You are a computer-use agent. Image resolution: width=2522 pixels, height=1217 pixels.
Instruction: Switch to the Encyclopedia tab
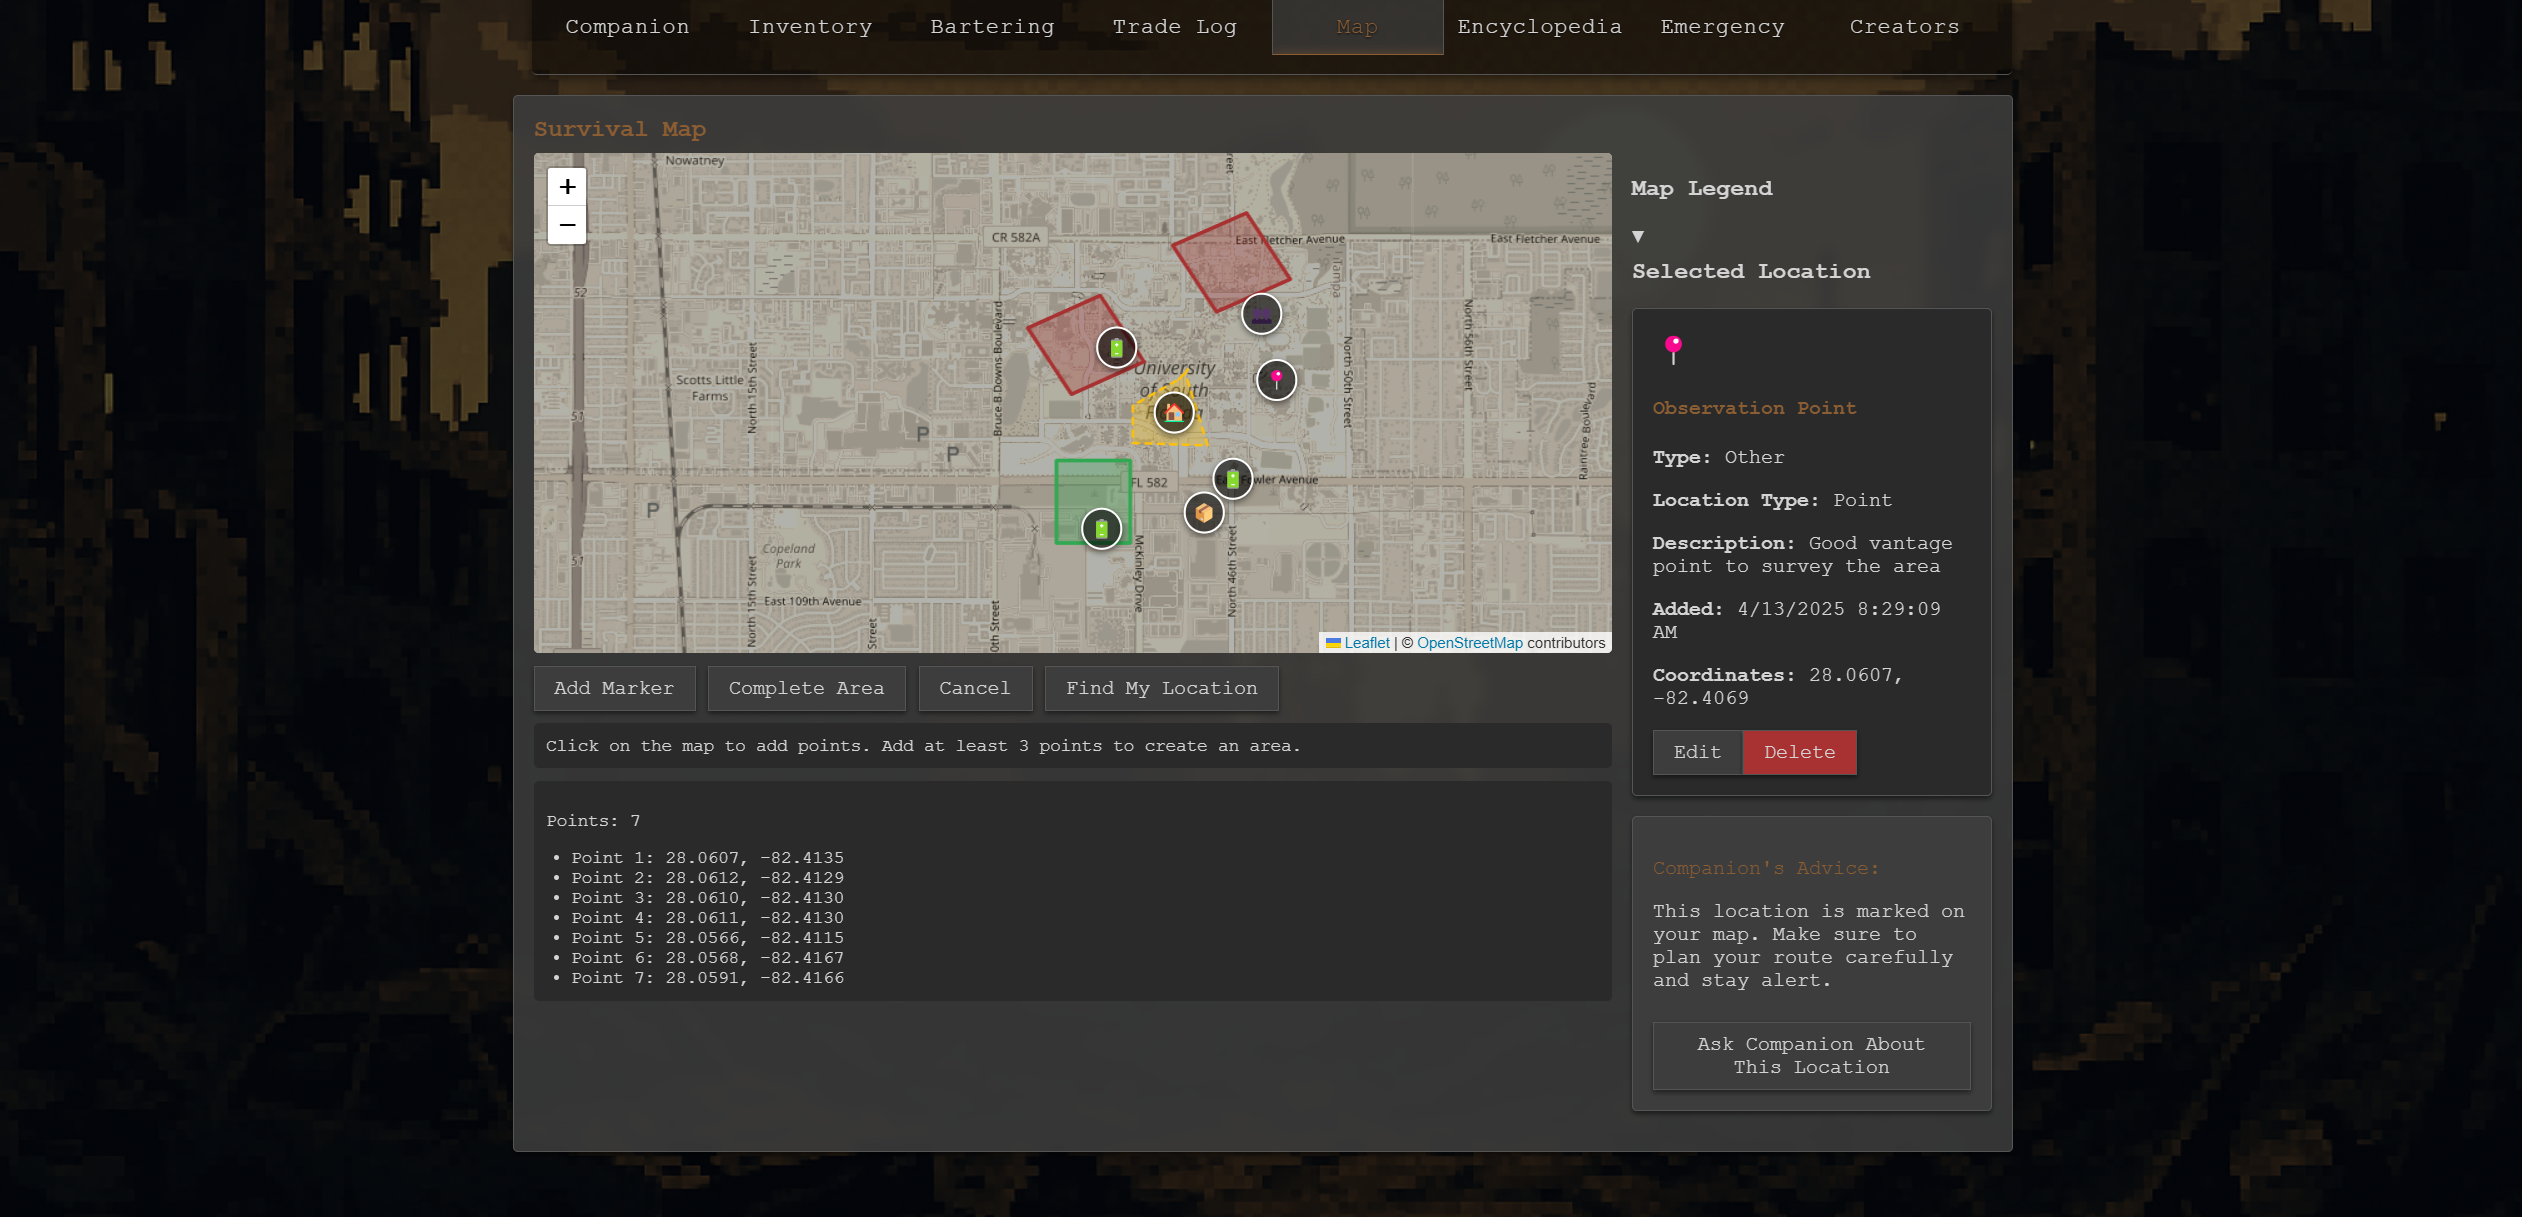[x=1539, y=27]
